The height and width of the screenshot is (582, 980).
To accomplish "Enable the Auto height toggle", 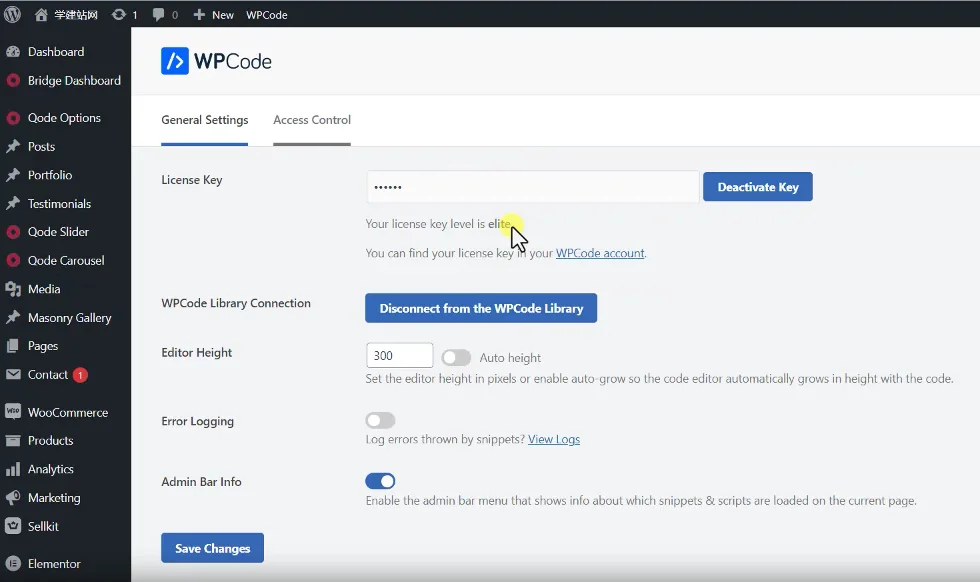I will coord(456,357).
